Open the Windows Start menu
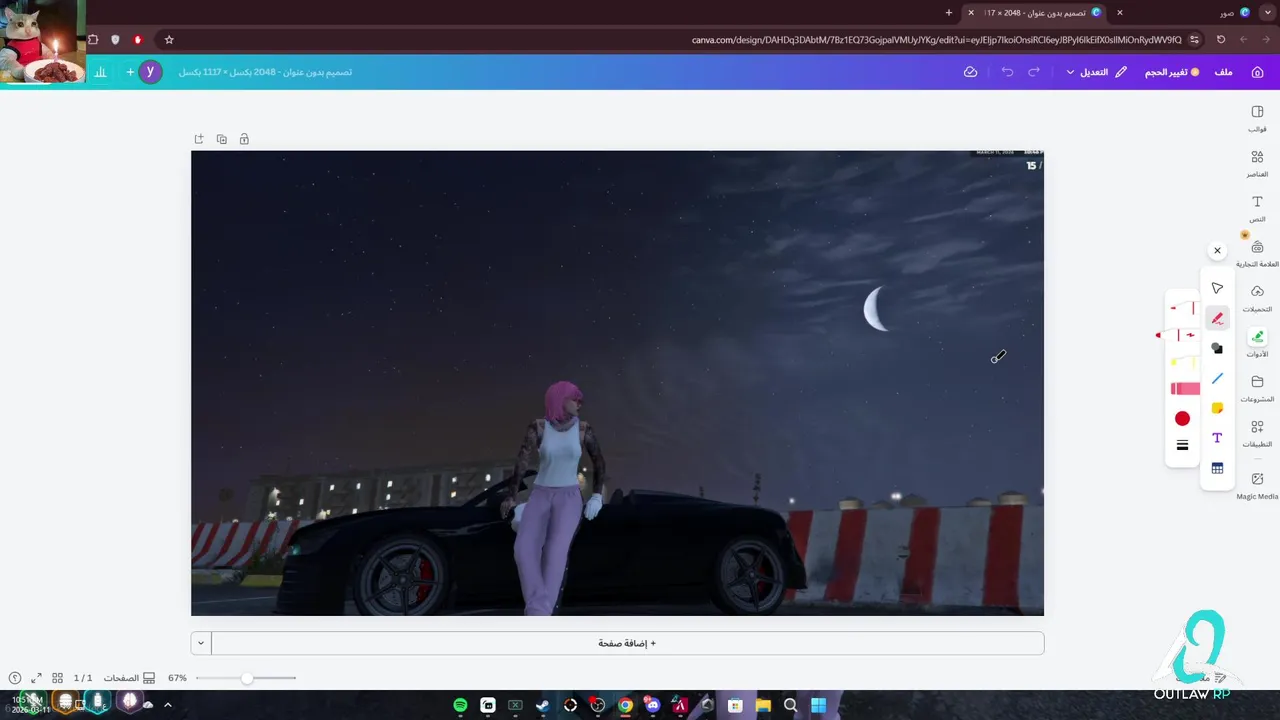The image size is (1280, 720). (x=818, y=705)
